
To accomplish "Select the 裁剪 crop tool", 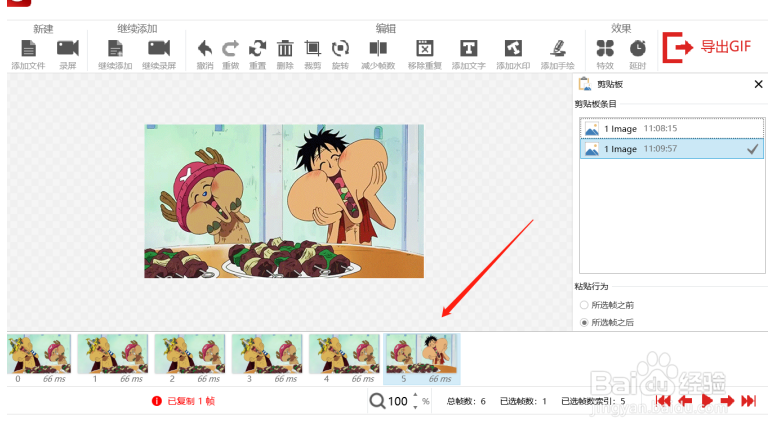I will (312, 49).
